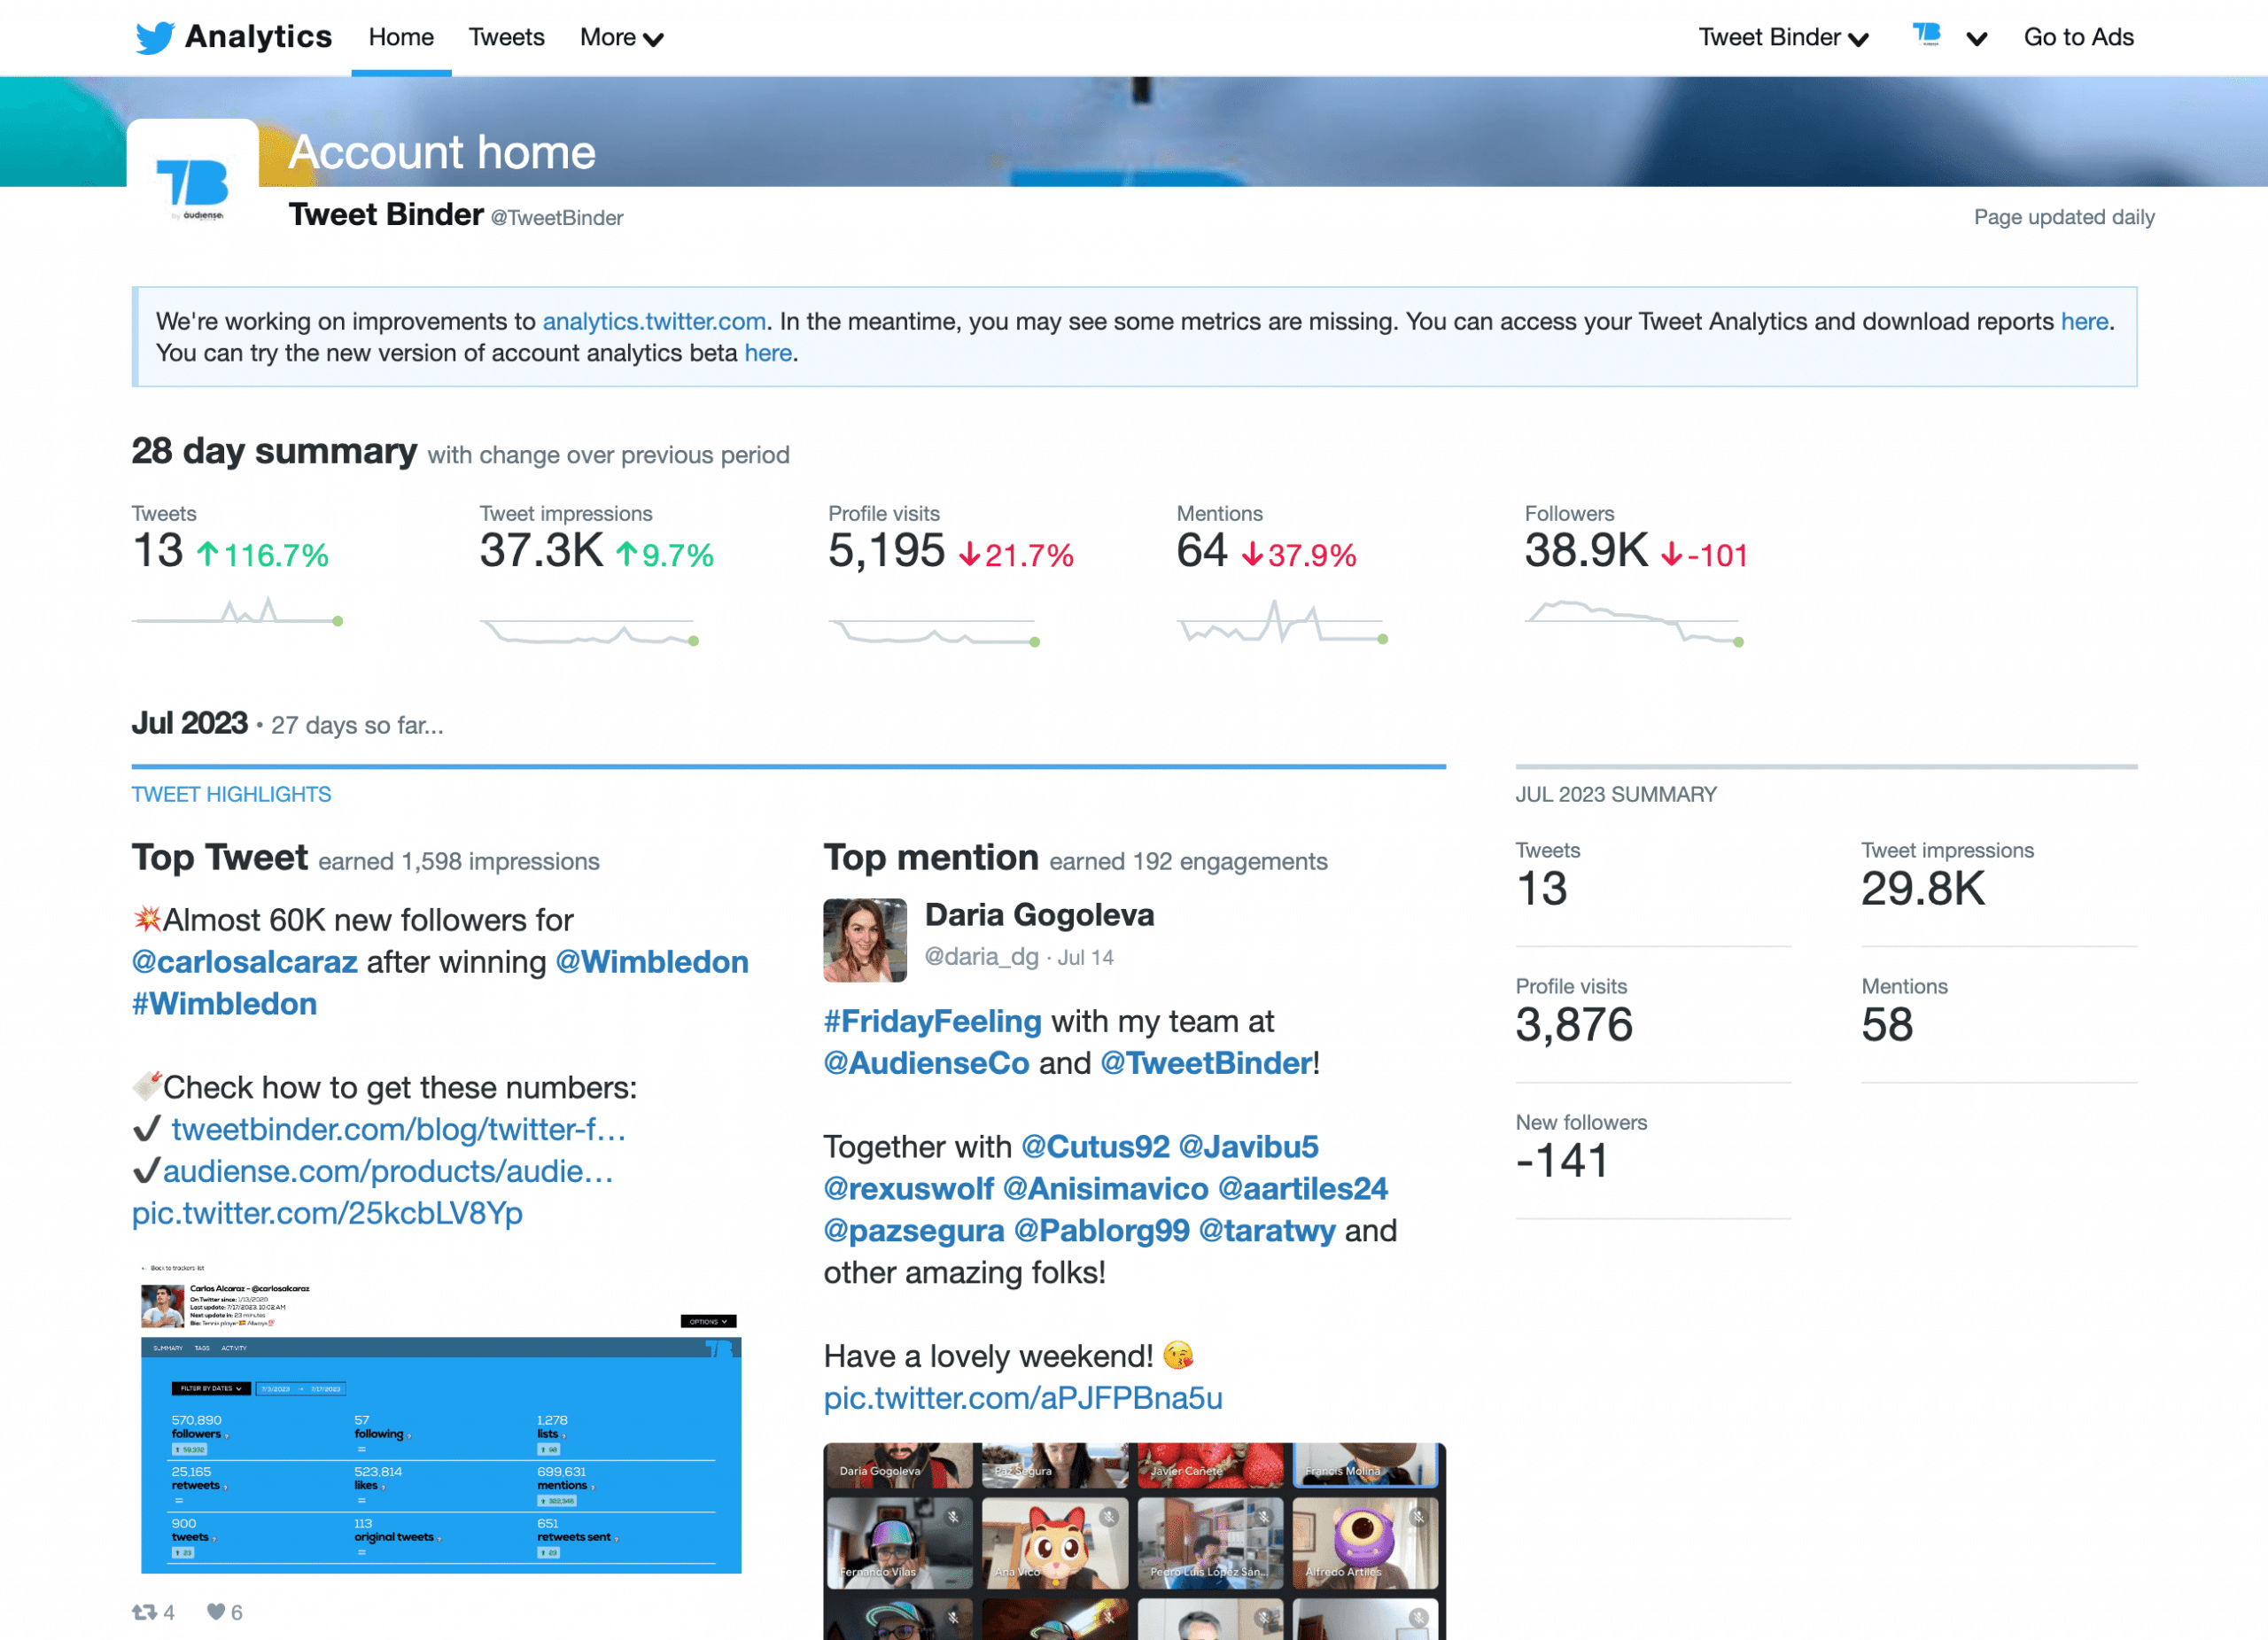Click the analytics.twitter.com link
This screenshot has height=1640, width=2268.
(x=653, y=321)
